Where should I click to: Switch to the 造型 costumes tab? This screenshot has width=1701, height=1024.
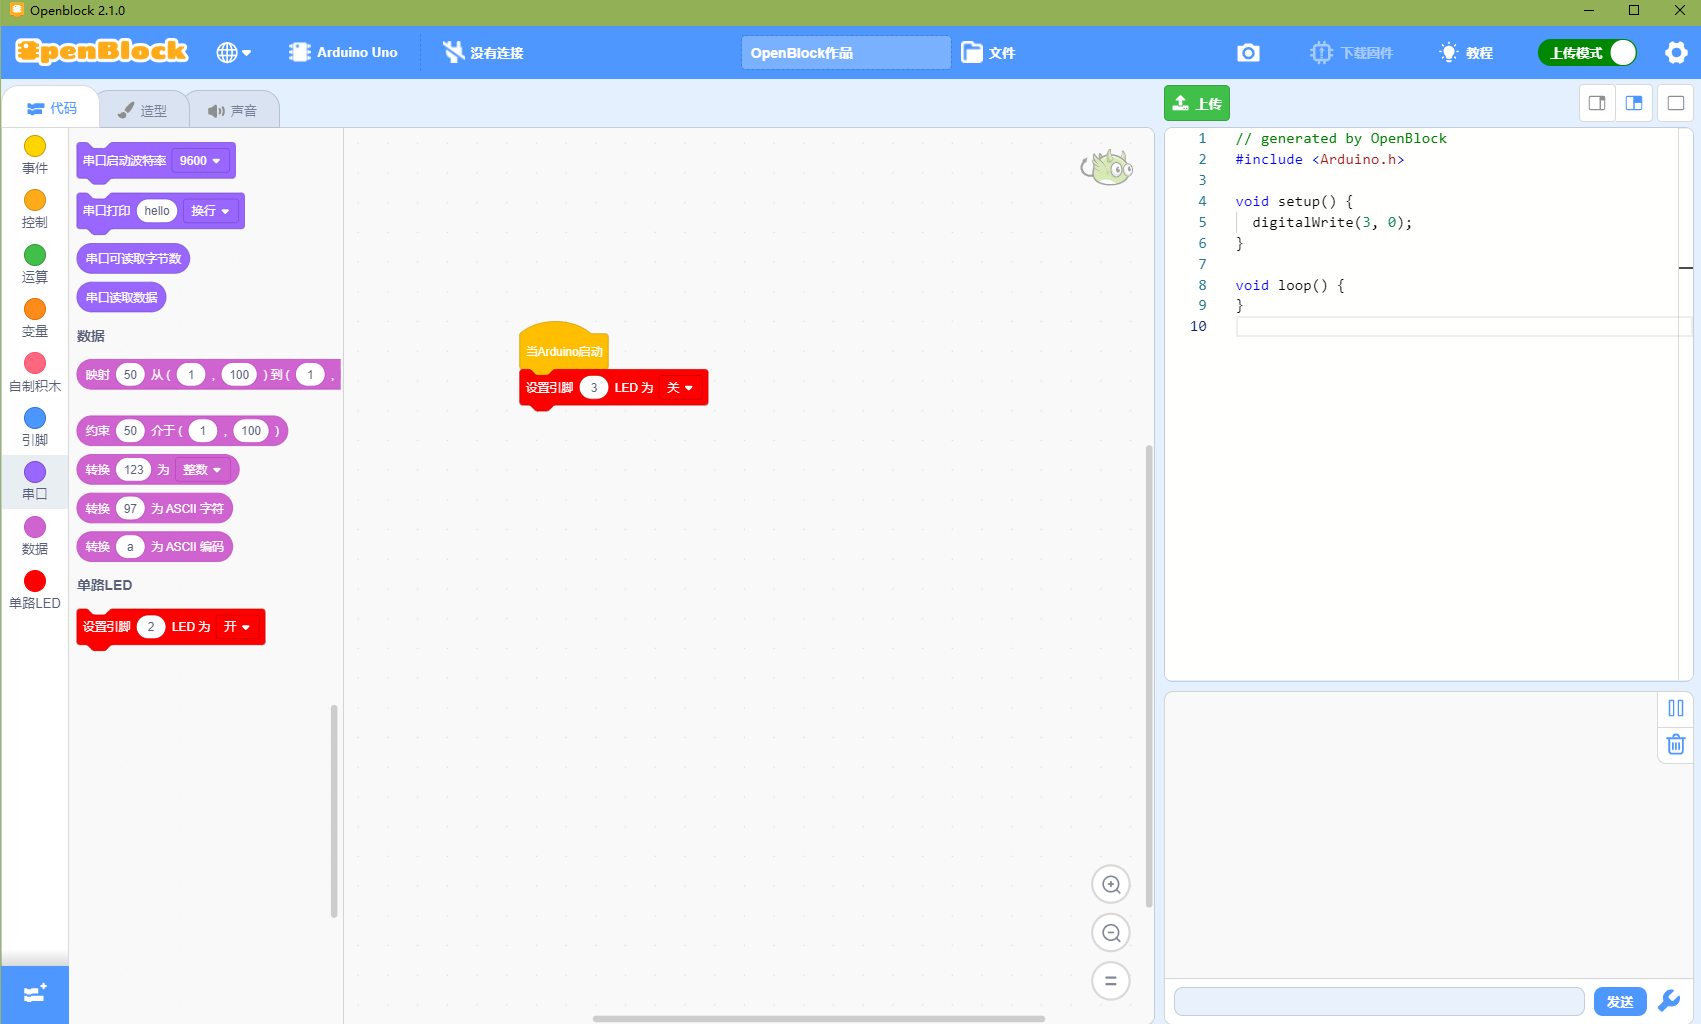coord(142,110)
